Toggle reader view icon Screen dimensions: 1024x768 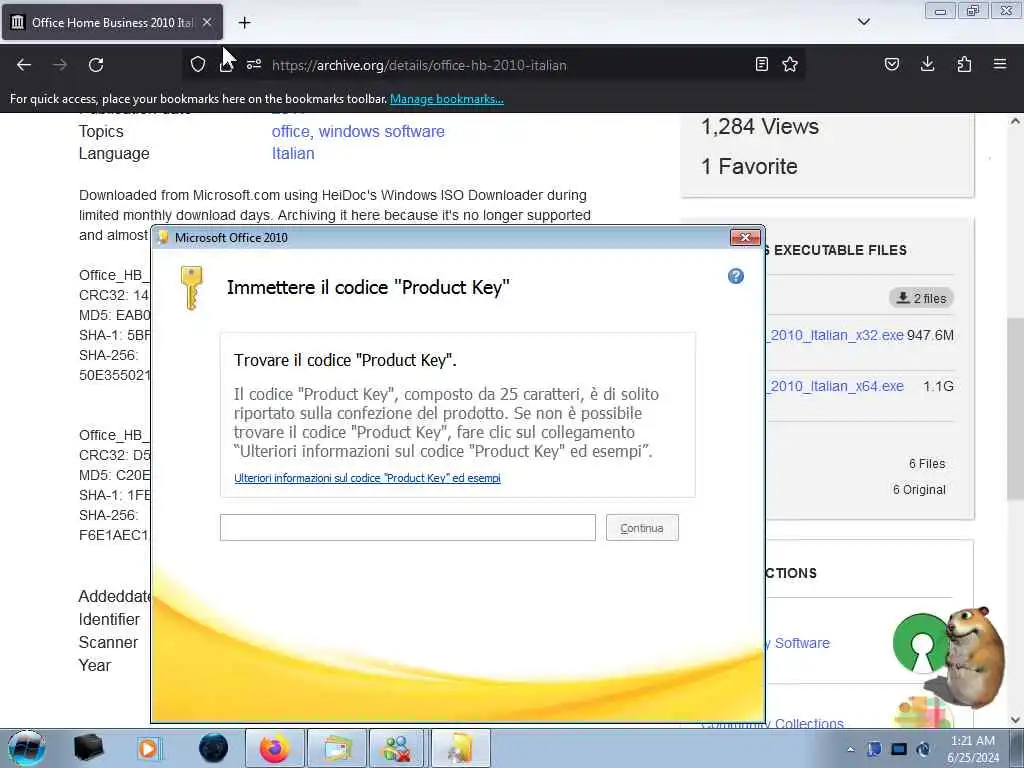(x=761, y=64)
